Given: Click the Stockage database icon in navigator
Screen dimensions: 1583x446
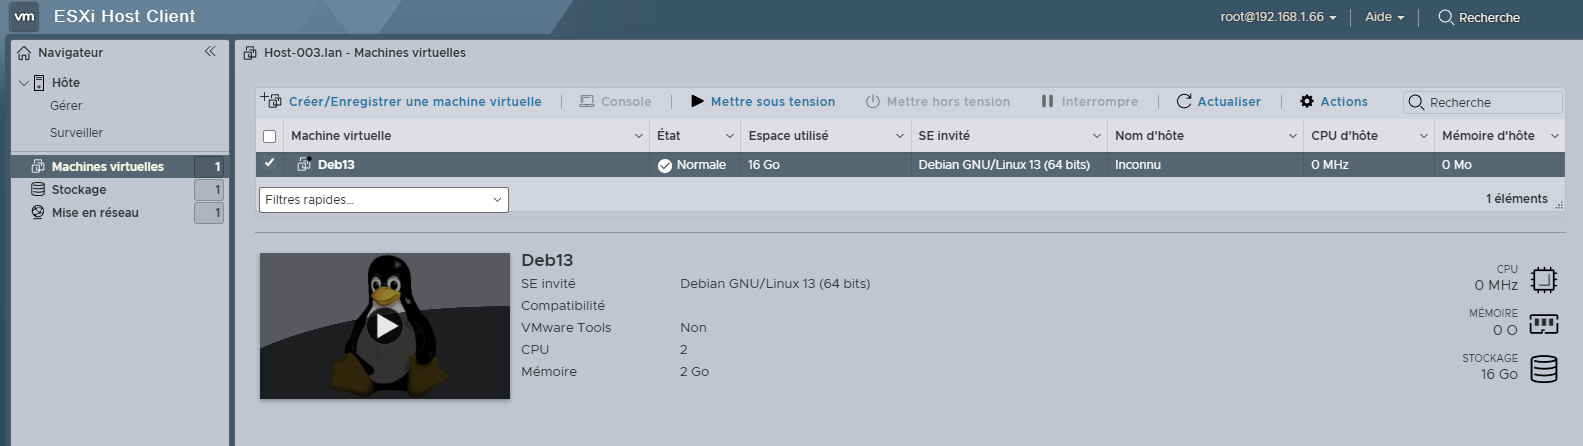Looking at the screenshot, I should (38, 189).
